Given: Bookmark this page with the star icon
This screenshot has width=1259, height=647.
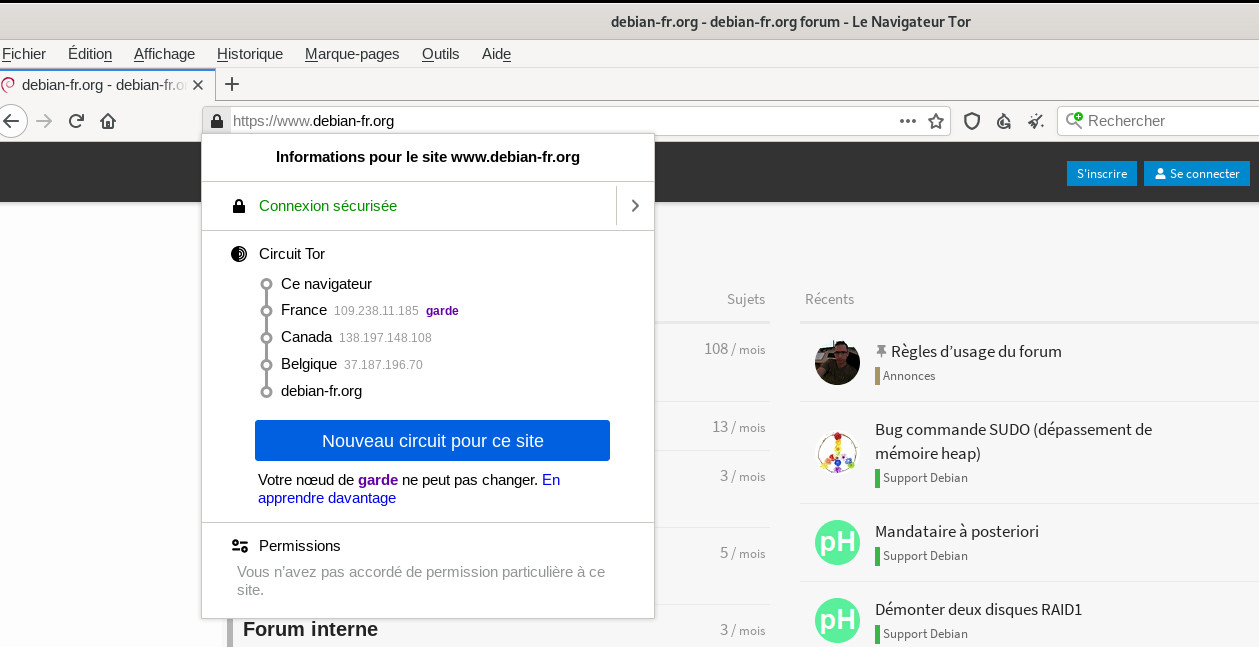Looking at the screenshot, I should (x=936, y=121).
